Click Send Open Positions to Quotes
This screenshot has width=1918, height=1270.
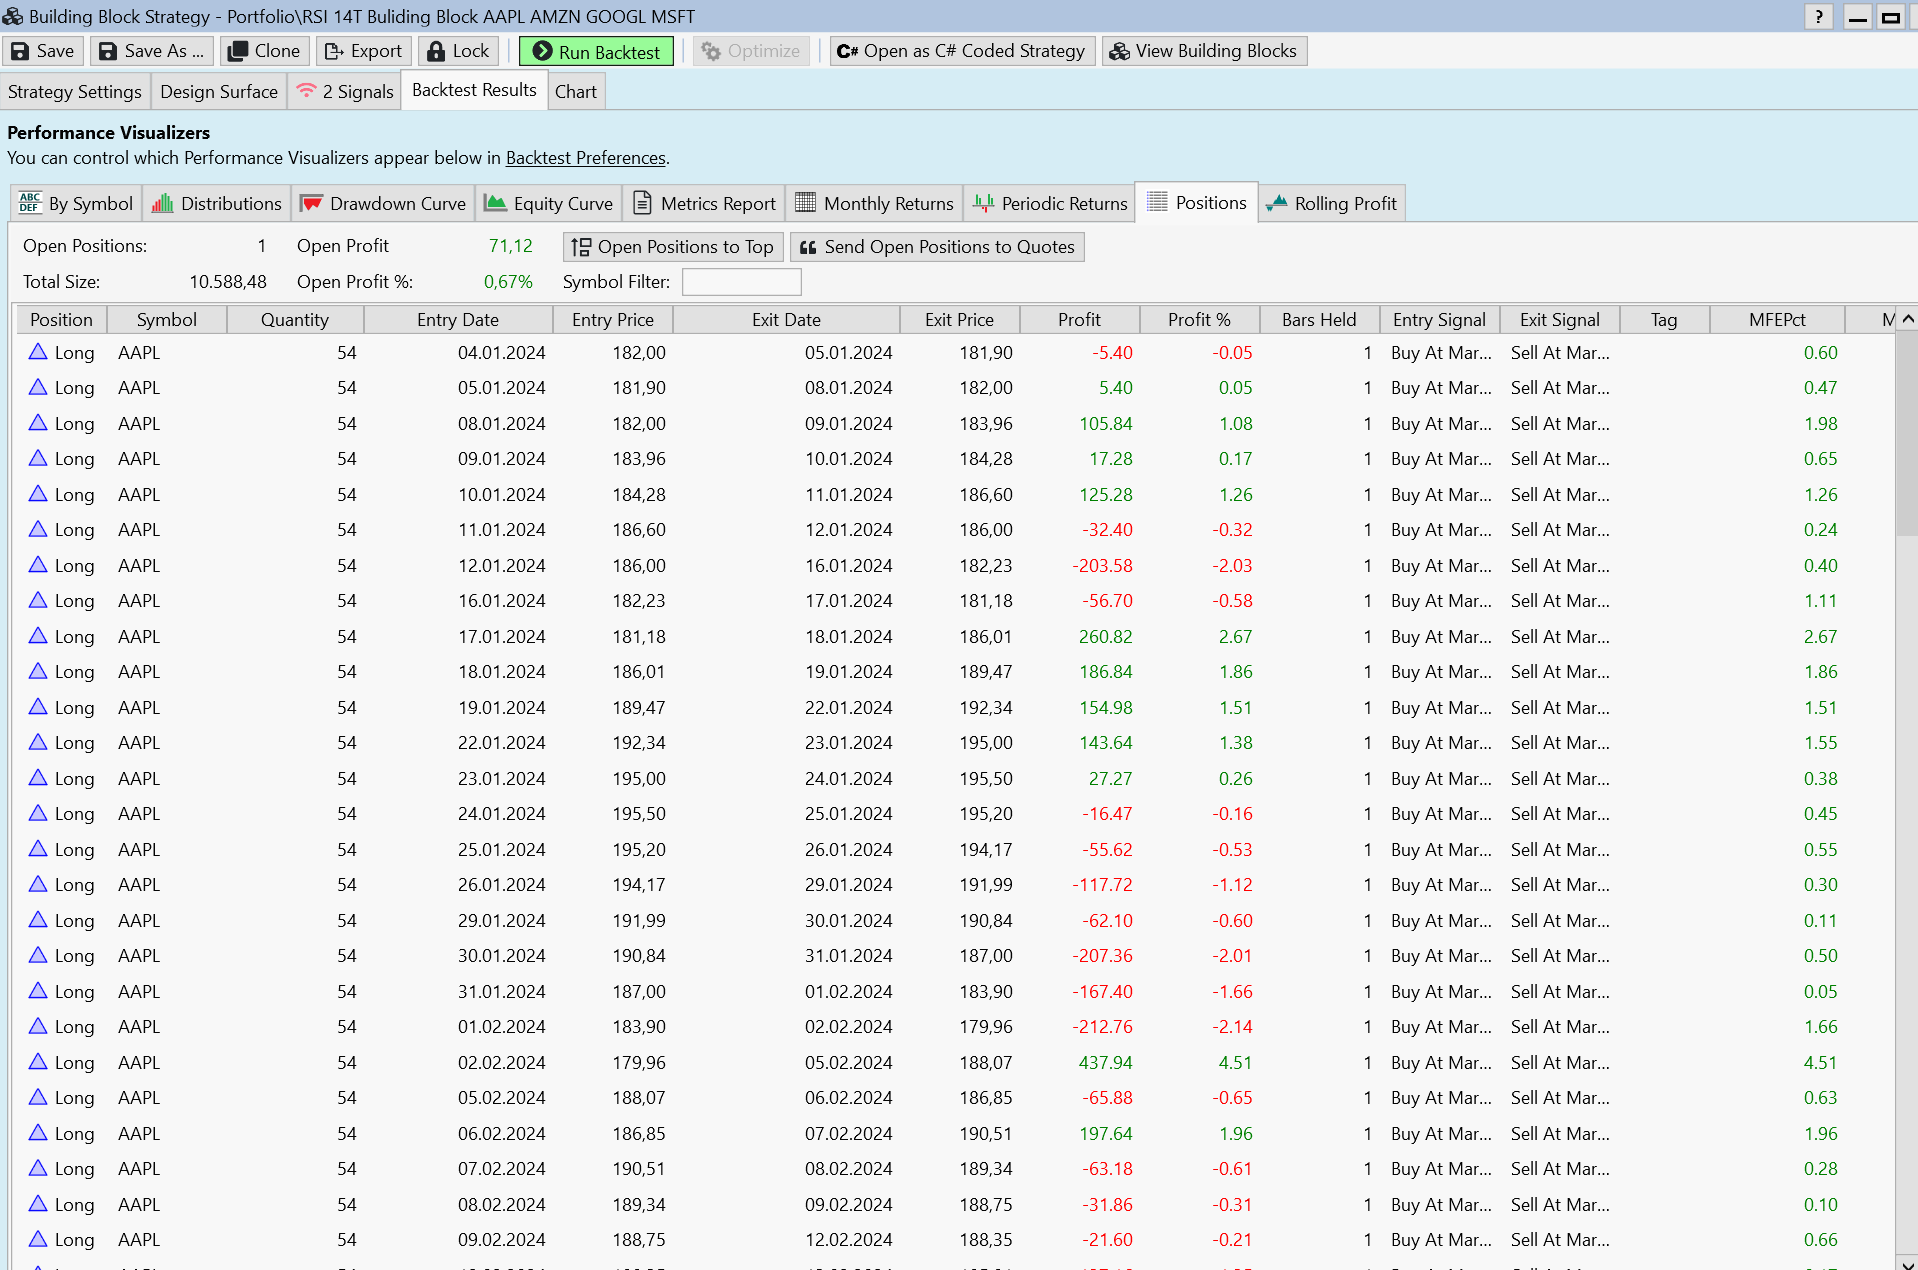tap(937, 247)
